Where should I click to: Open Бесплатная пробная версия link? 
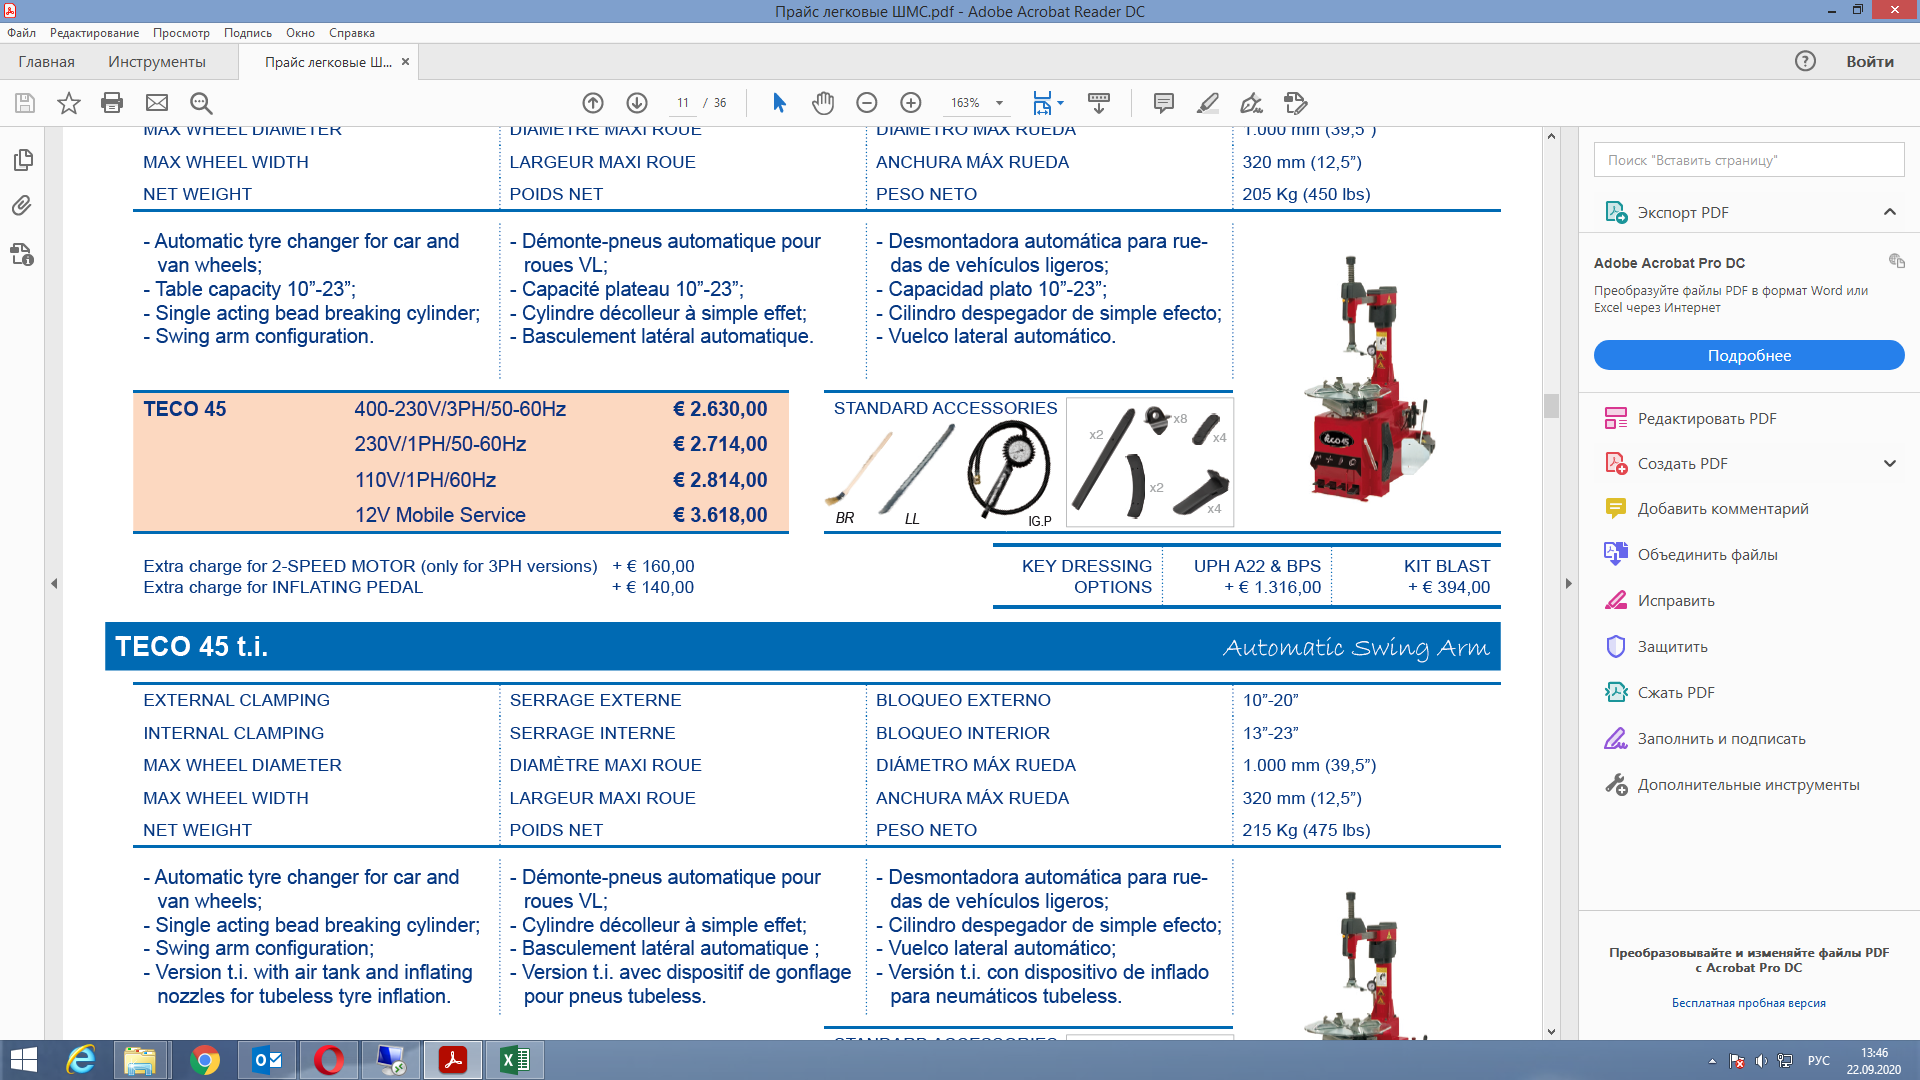pos(1749,1003)
